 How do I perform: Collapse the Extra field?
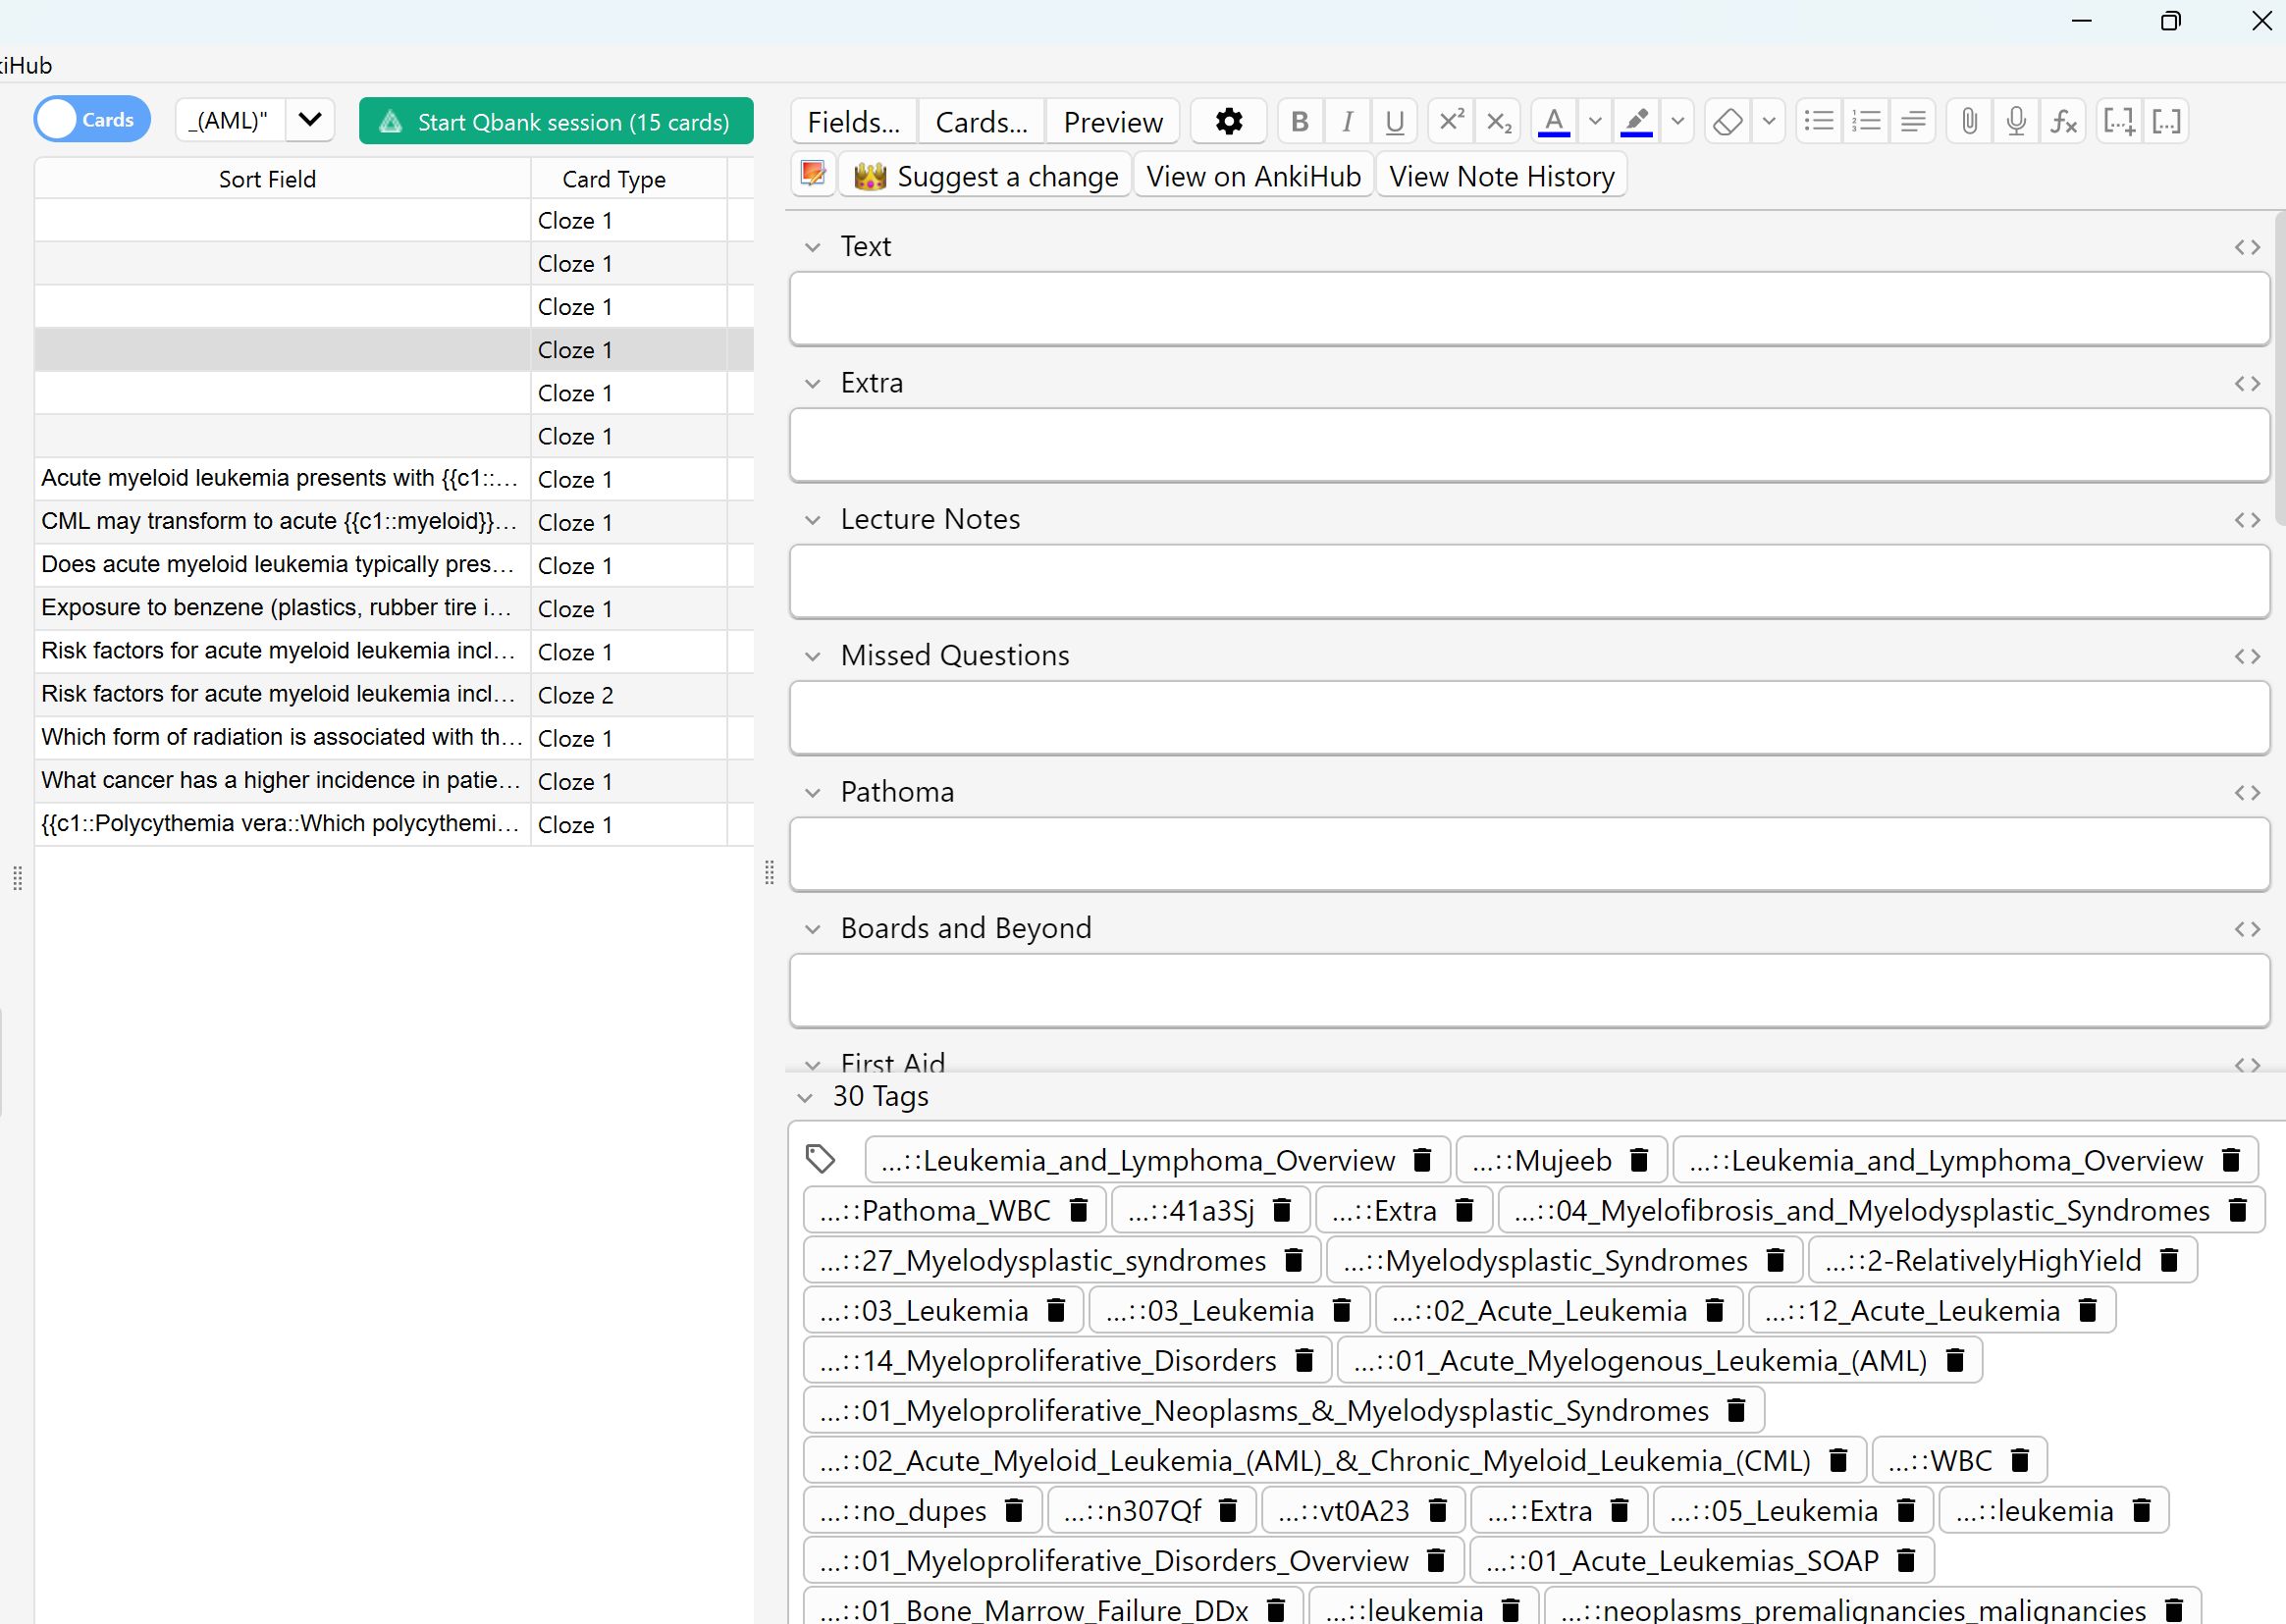(x=813, y=384)
